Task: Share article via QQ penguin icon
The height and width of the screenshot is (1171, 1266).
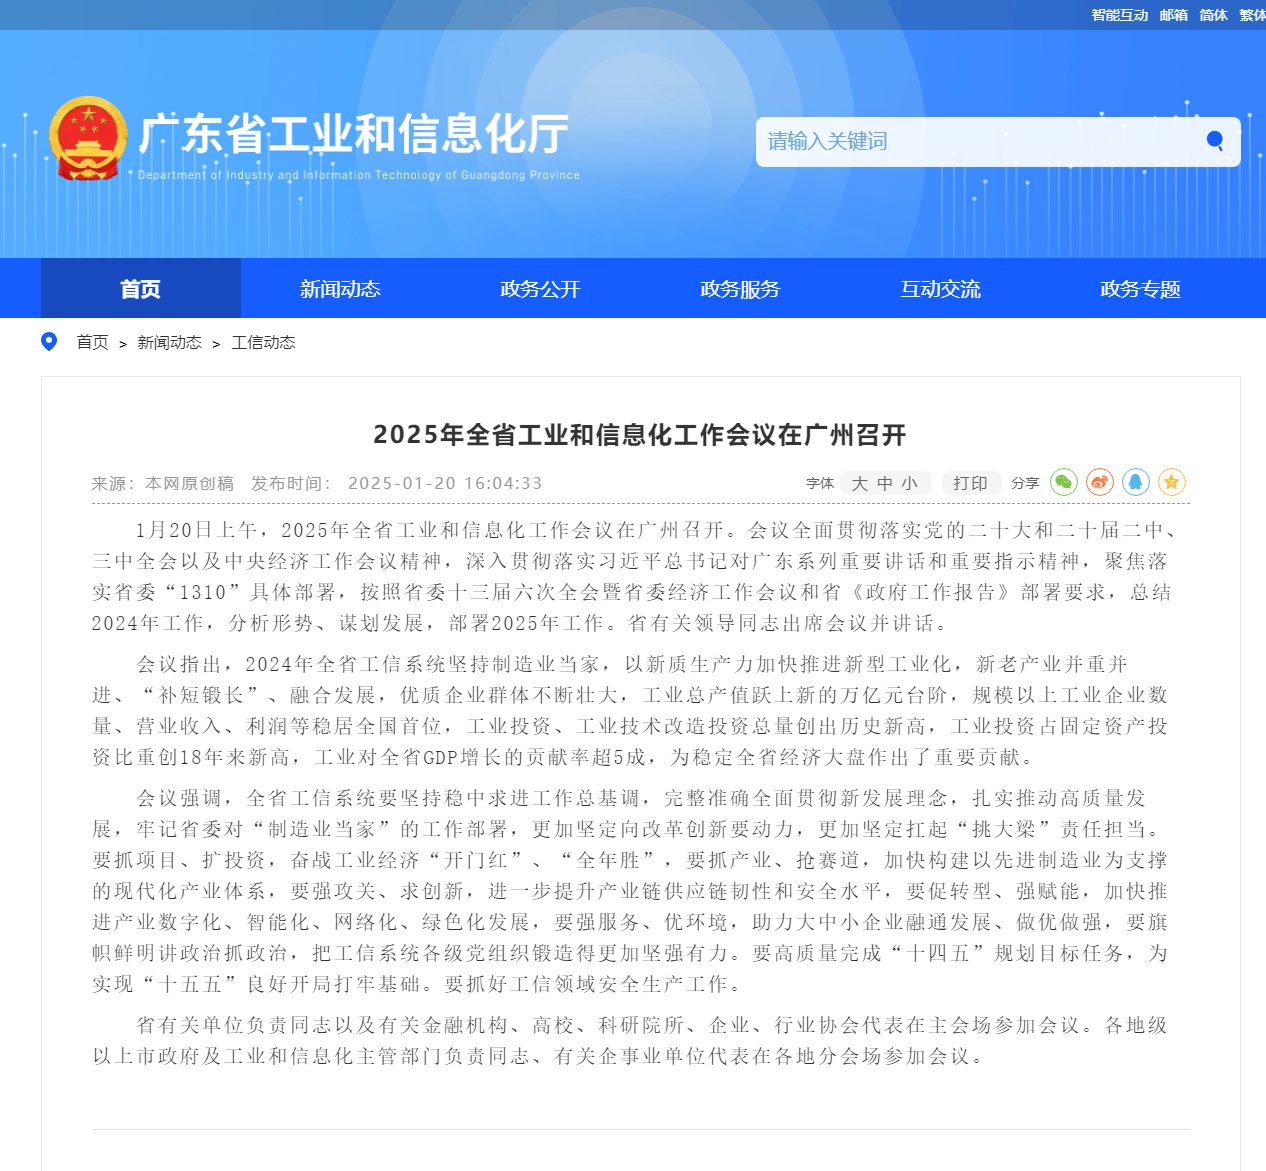Action: click(x=1136, y=483)
